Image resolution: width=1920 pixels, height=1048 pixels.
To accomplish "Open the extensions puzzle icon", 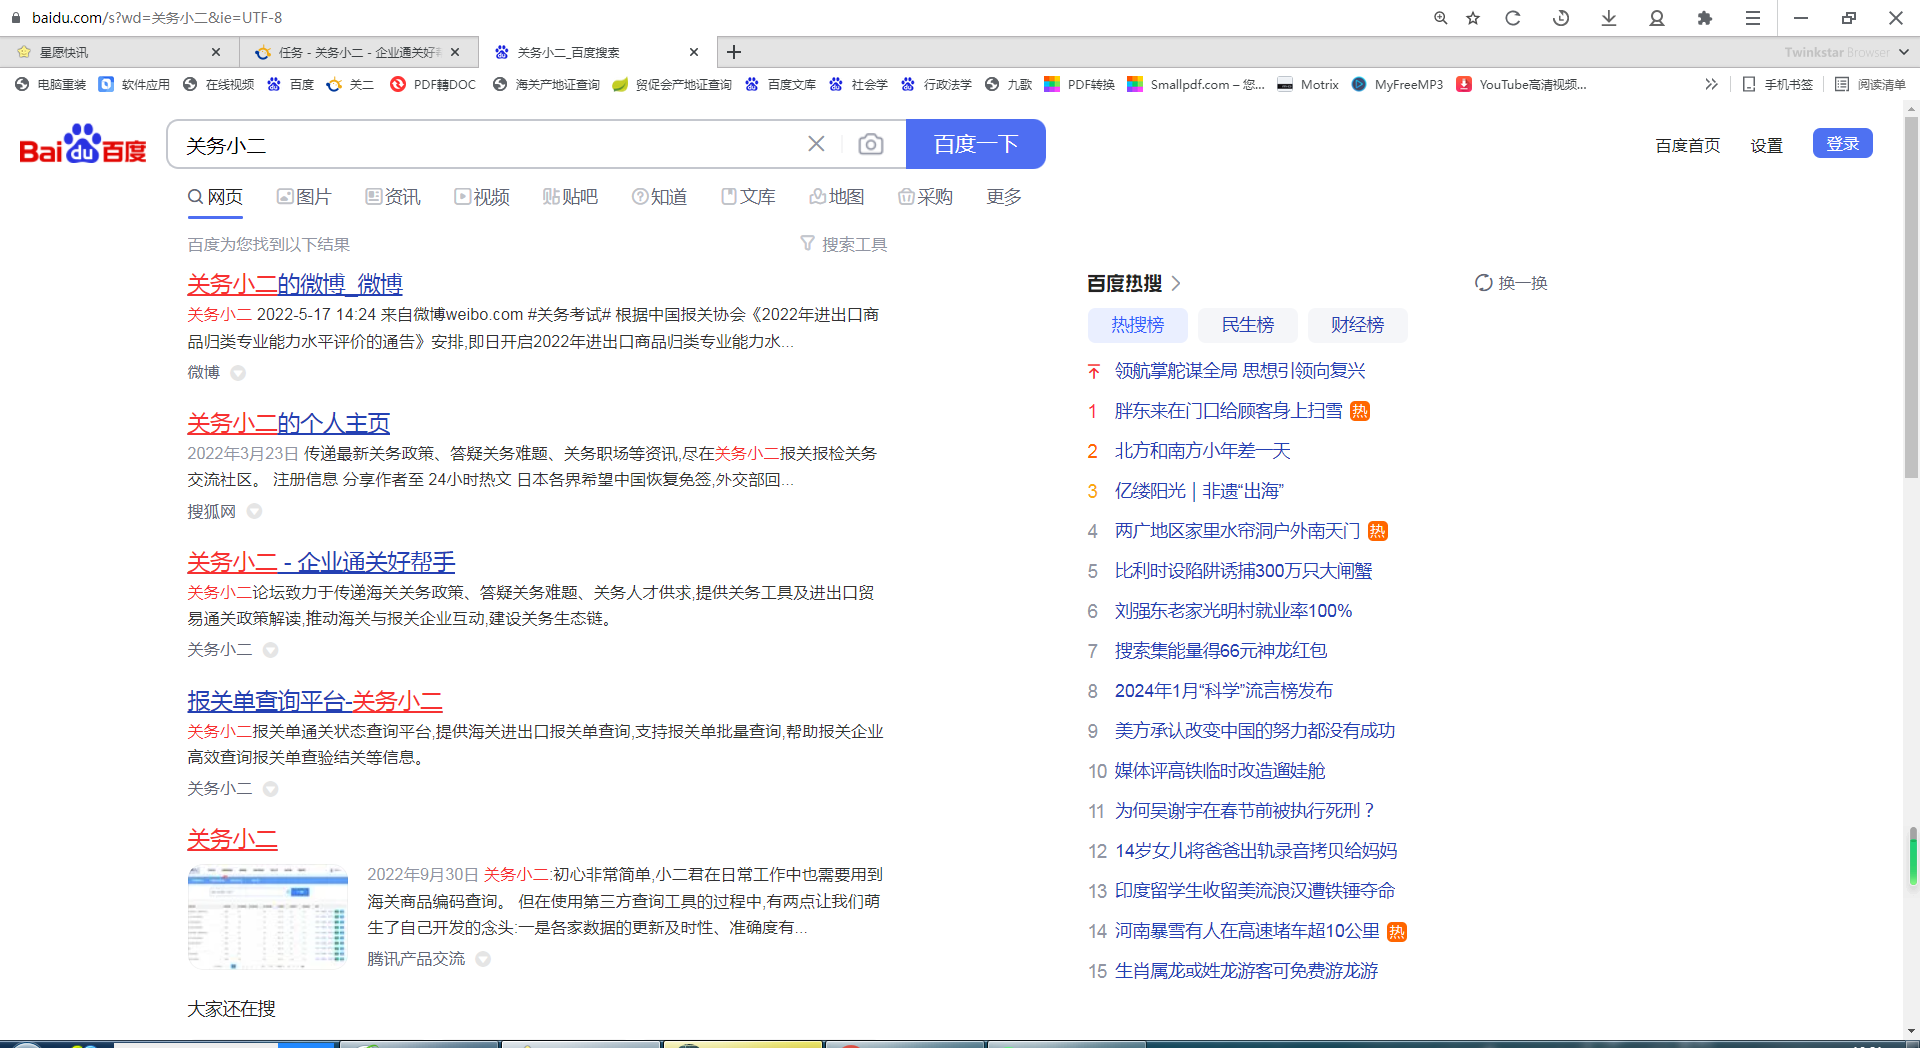I will click(1705, 18).
